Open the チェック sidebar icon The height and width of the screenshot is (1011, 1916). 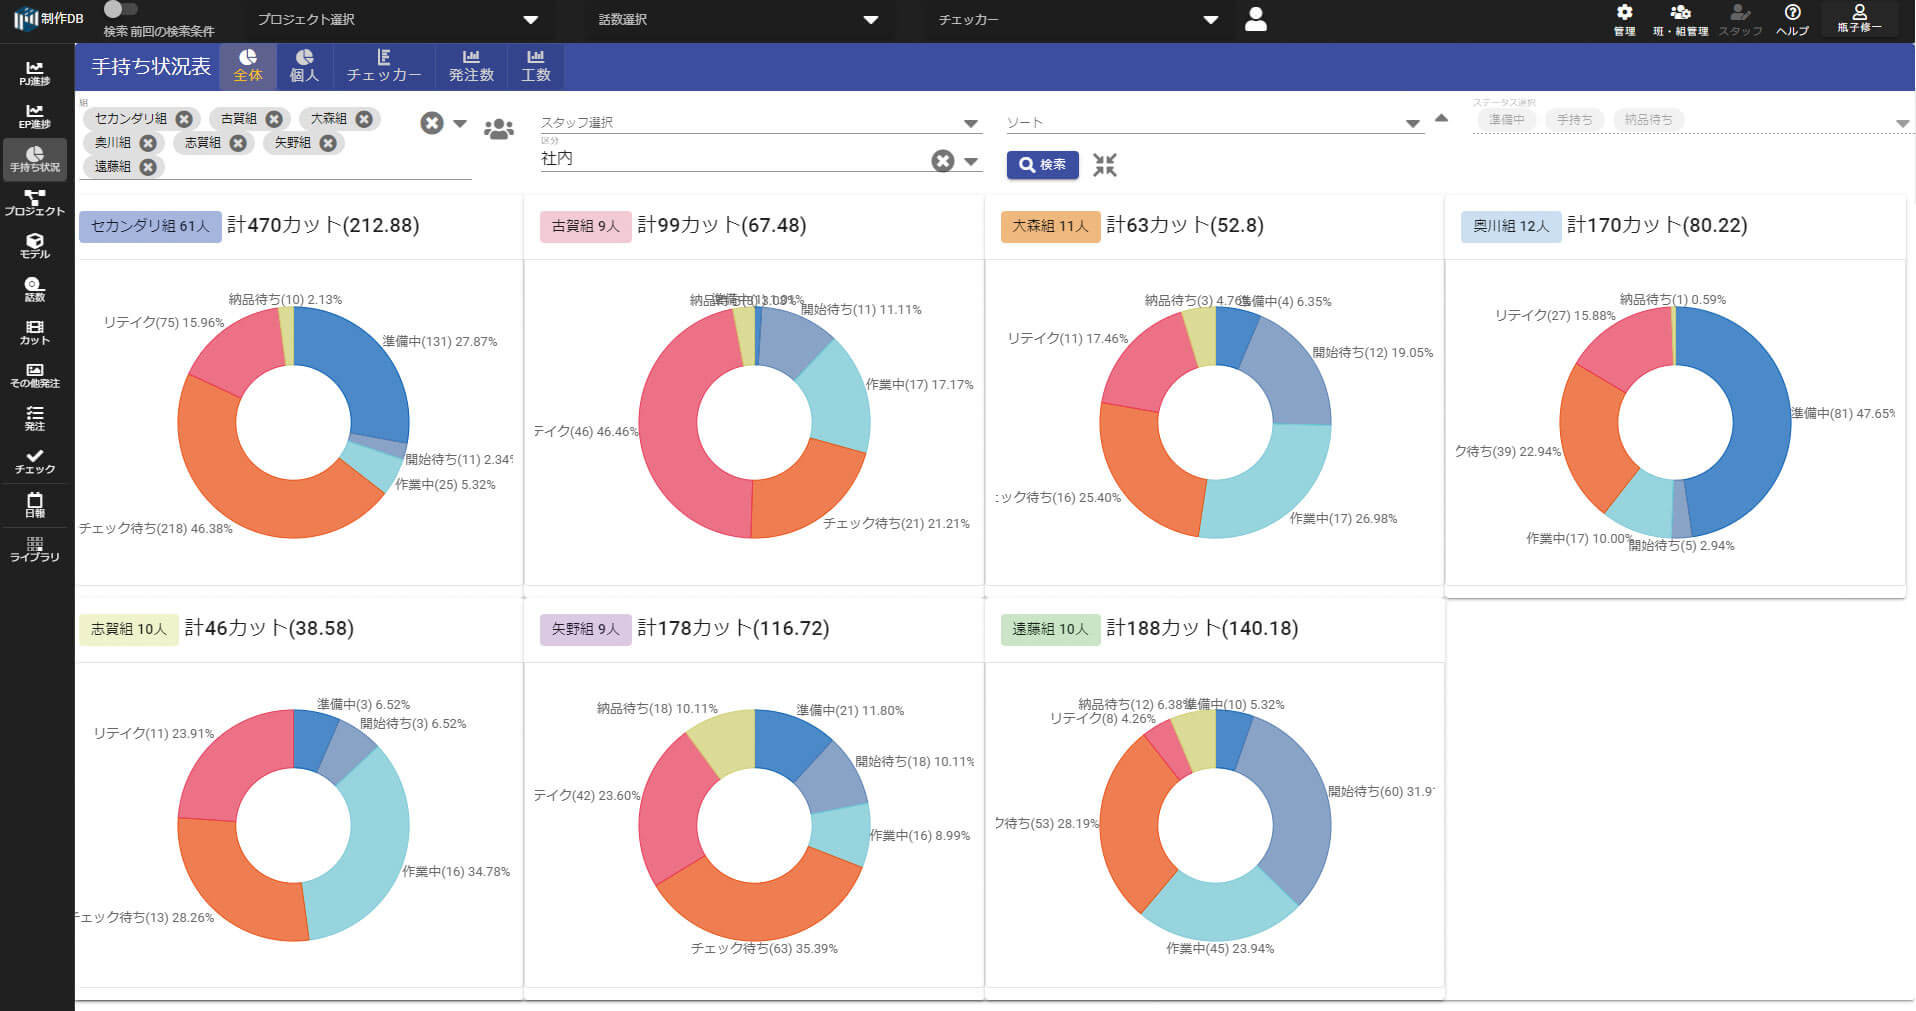[35, 461]
